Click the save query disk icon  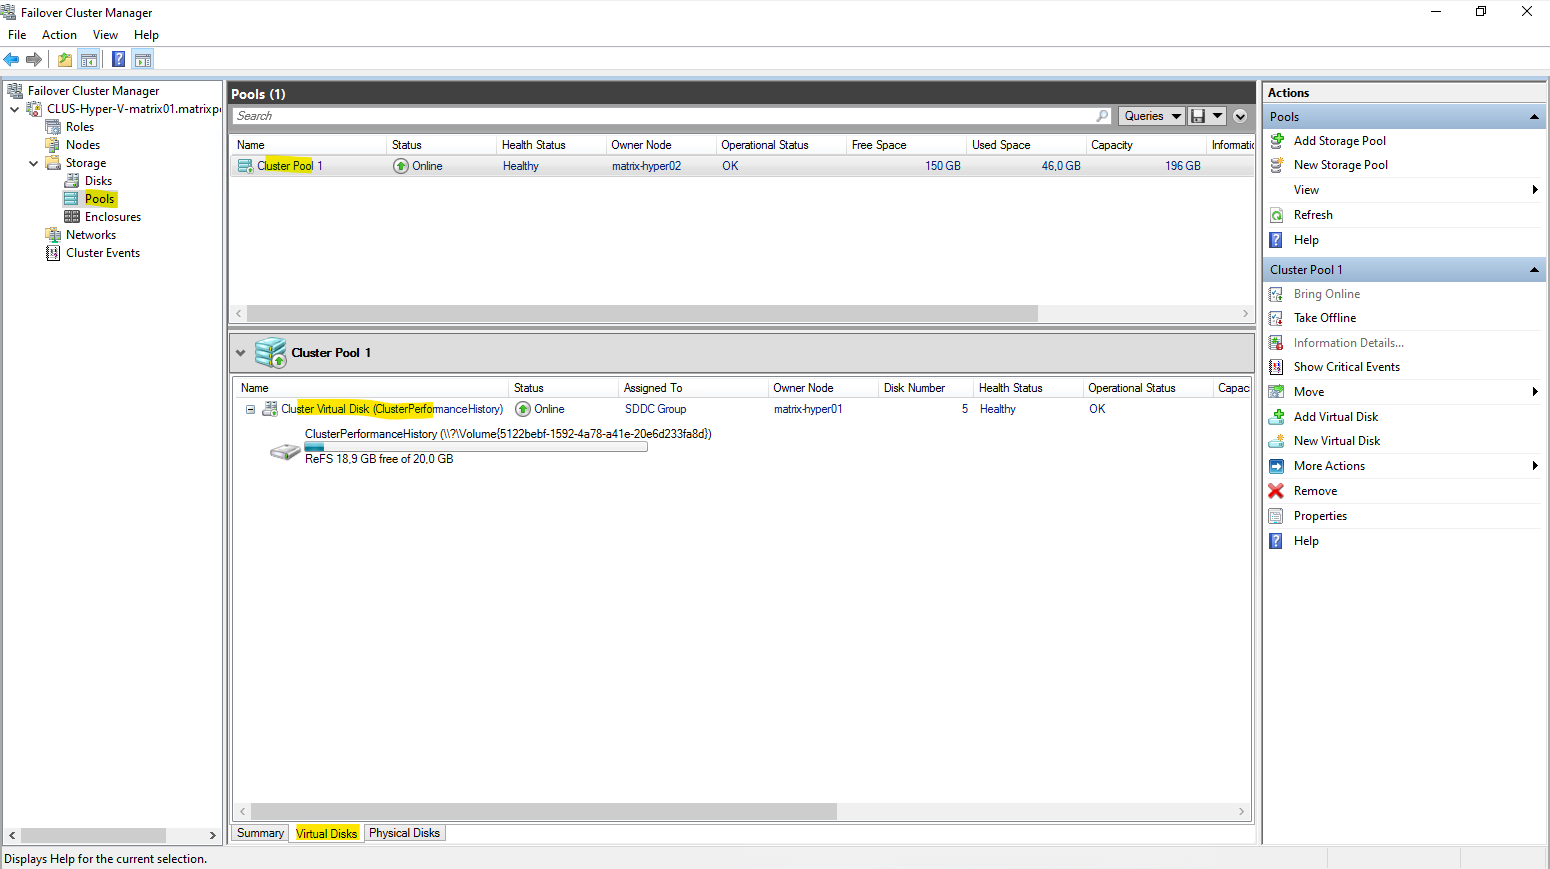click(x=1198, y=116)
